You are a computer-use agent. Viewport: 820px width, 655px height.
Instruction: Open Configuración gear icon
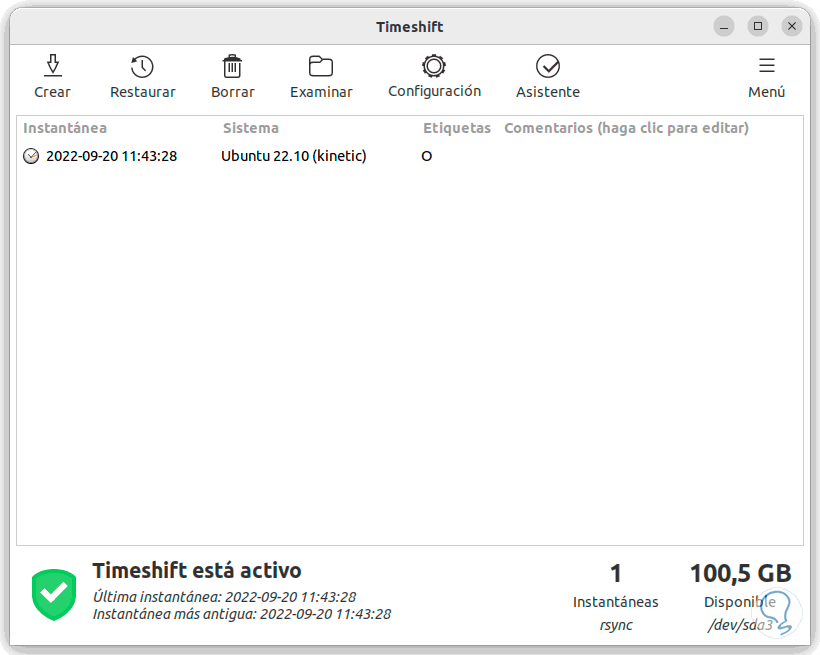tap(433, 66)
